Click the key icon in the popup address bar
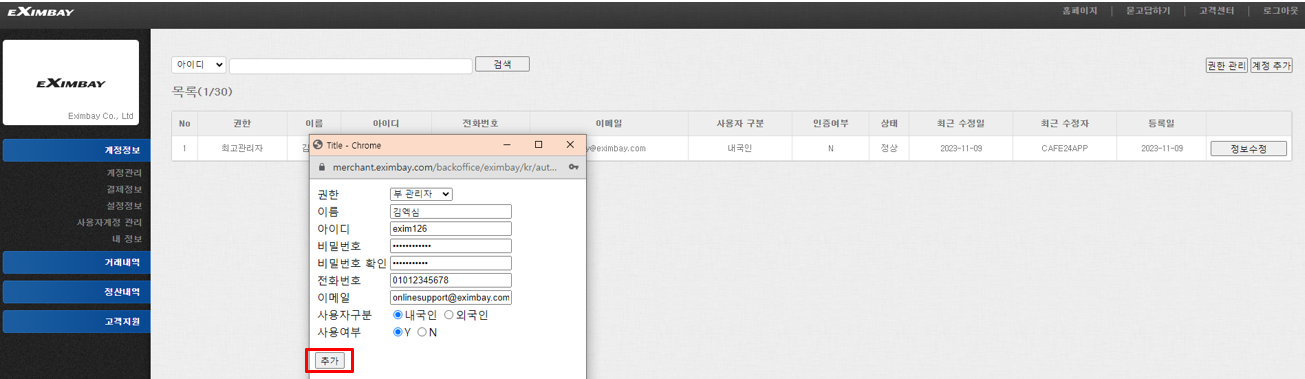This screenshot has width=1305, height=379. click(x=574, y=167)
